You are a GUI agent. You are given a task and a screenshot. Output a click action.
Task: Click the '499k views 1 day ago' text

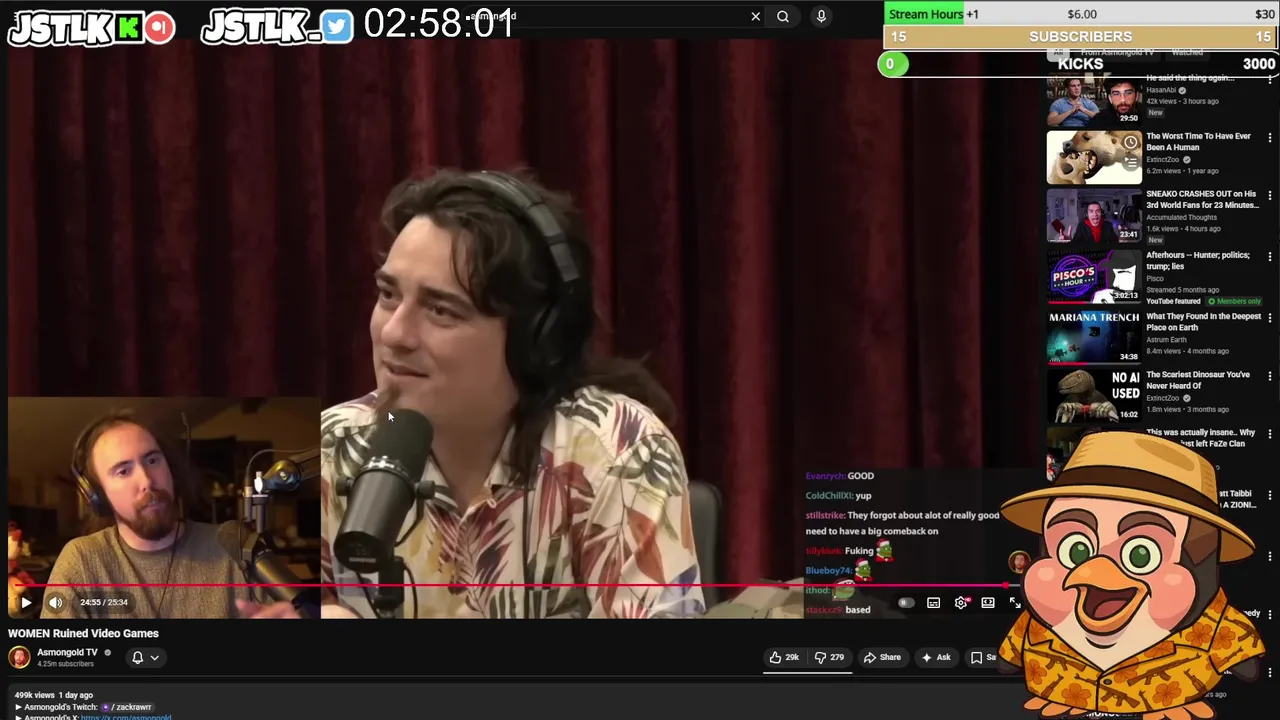click(x=53, y=695)
